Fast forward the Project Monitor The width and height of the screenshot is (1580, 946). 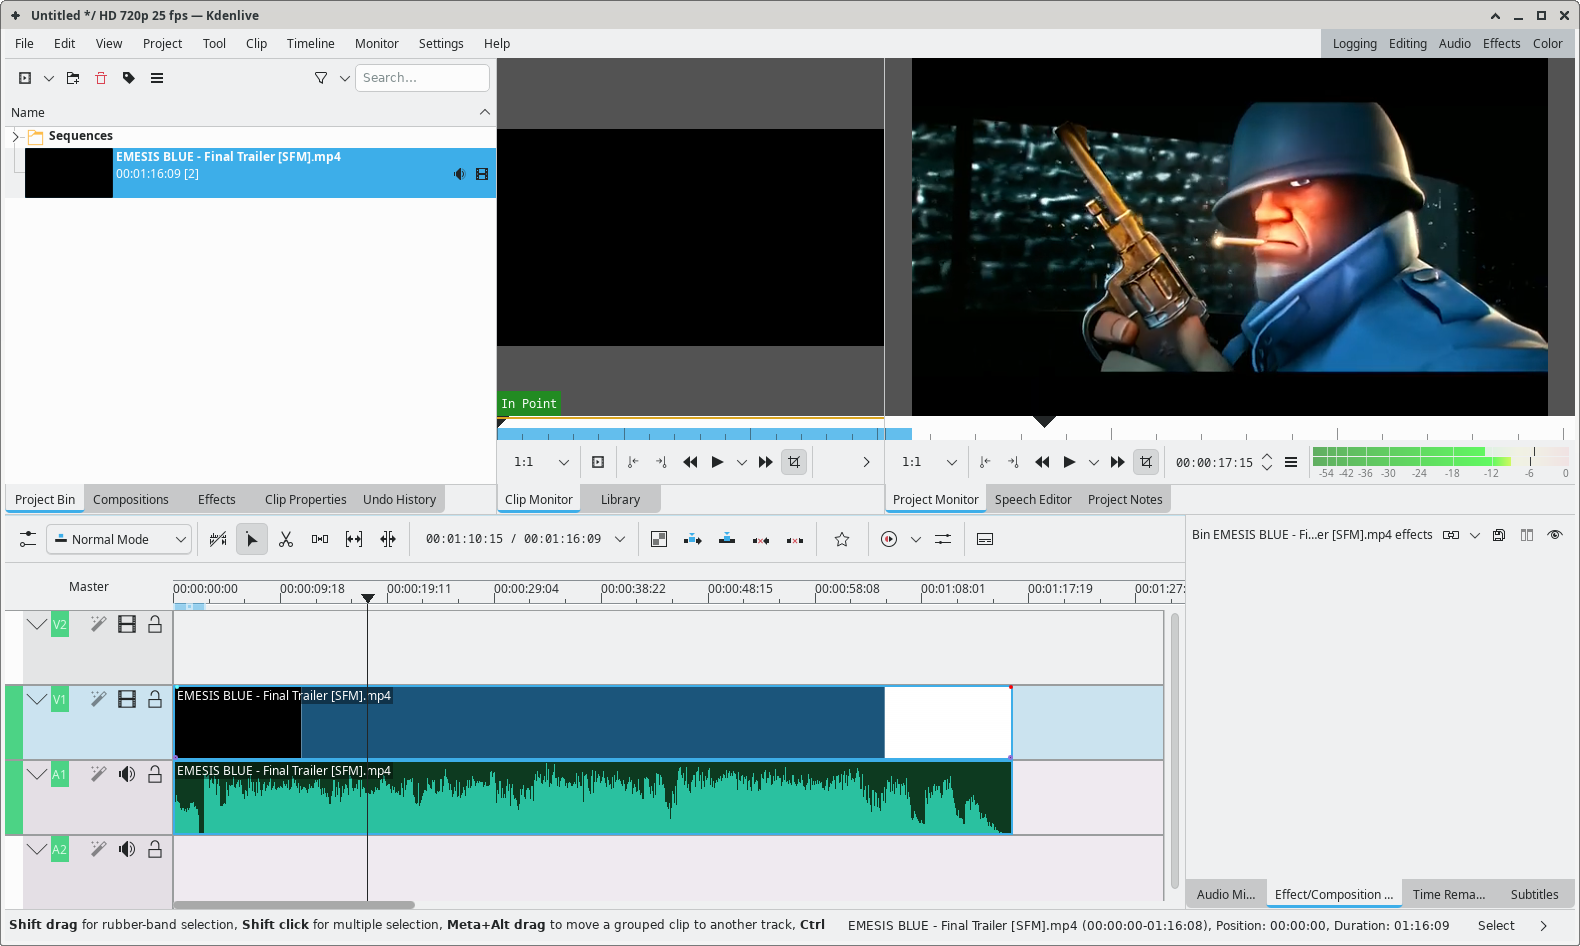pos(1118,462)
